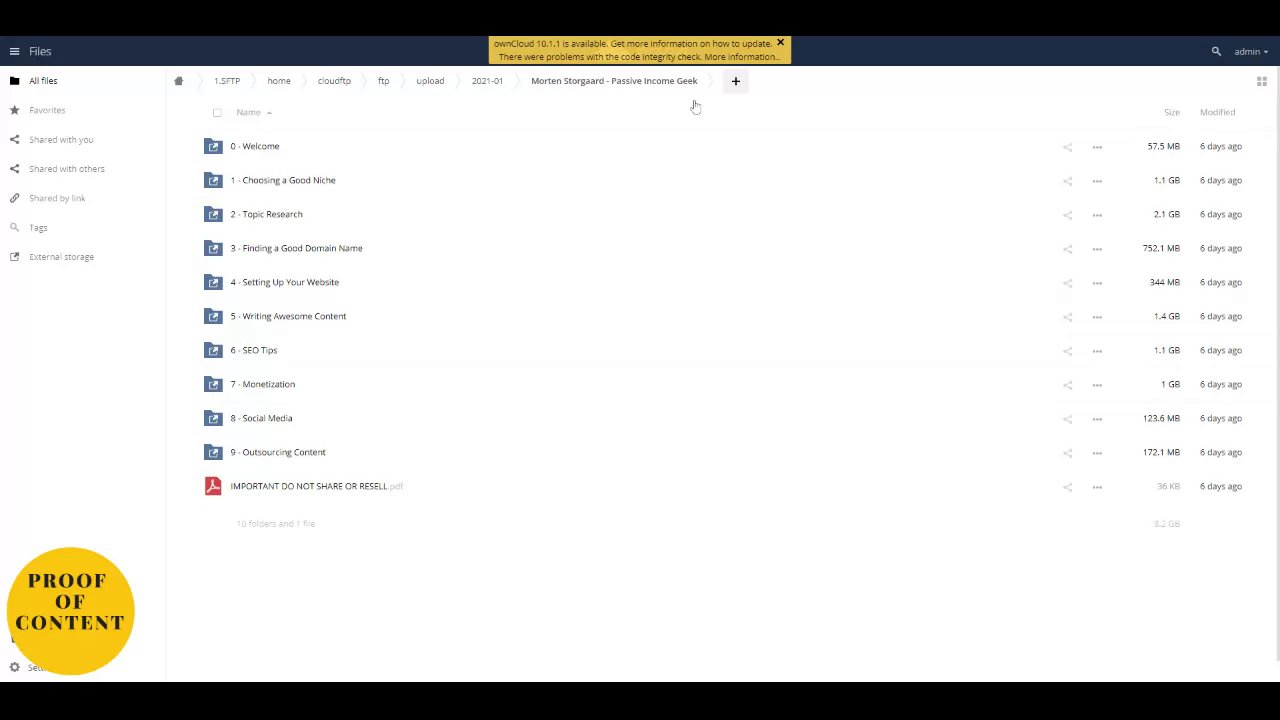Share 5 - Writing Awesome Content folder

coord(1067,317)
